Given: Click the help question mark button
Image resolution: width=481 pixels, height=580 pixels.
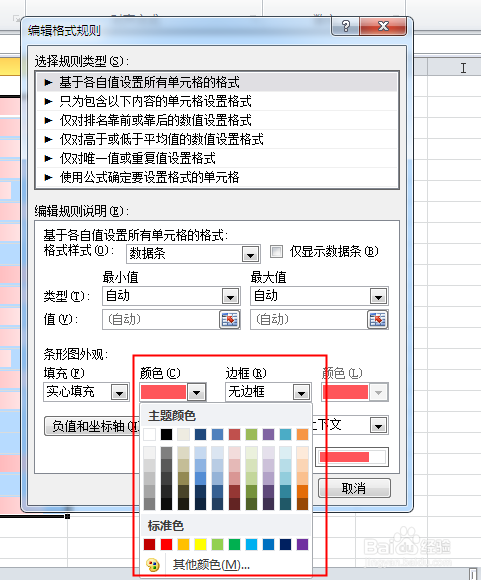Looking at the screenshot, I should [346, 26].
